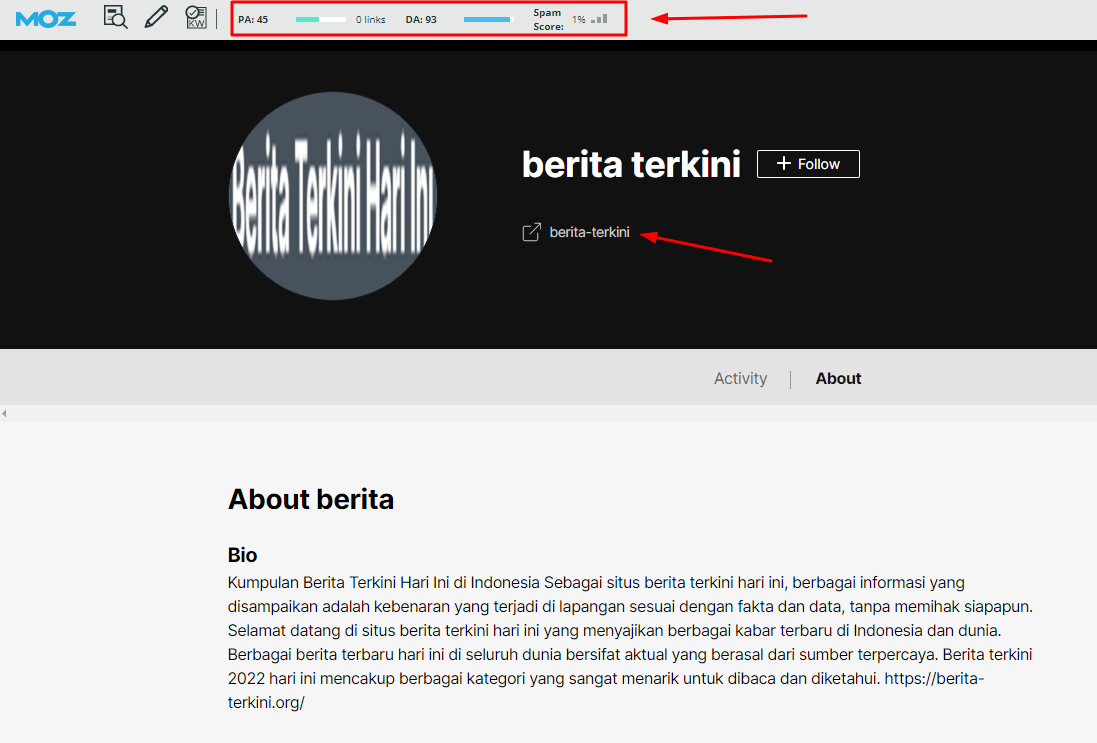This screenshot has height=743, width=1097.
Task: Click the Domain Authority progress bar
Action: click(488, 20)
